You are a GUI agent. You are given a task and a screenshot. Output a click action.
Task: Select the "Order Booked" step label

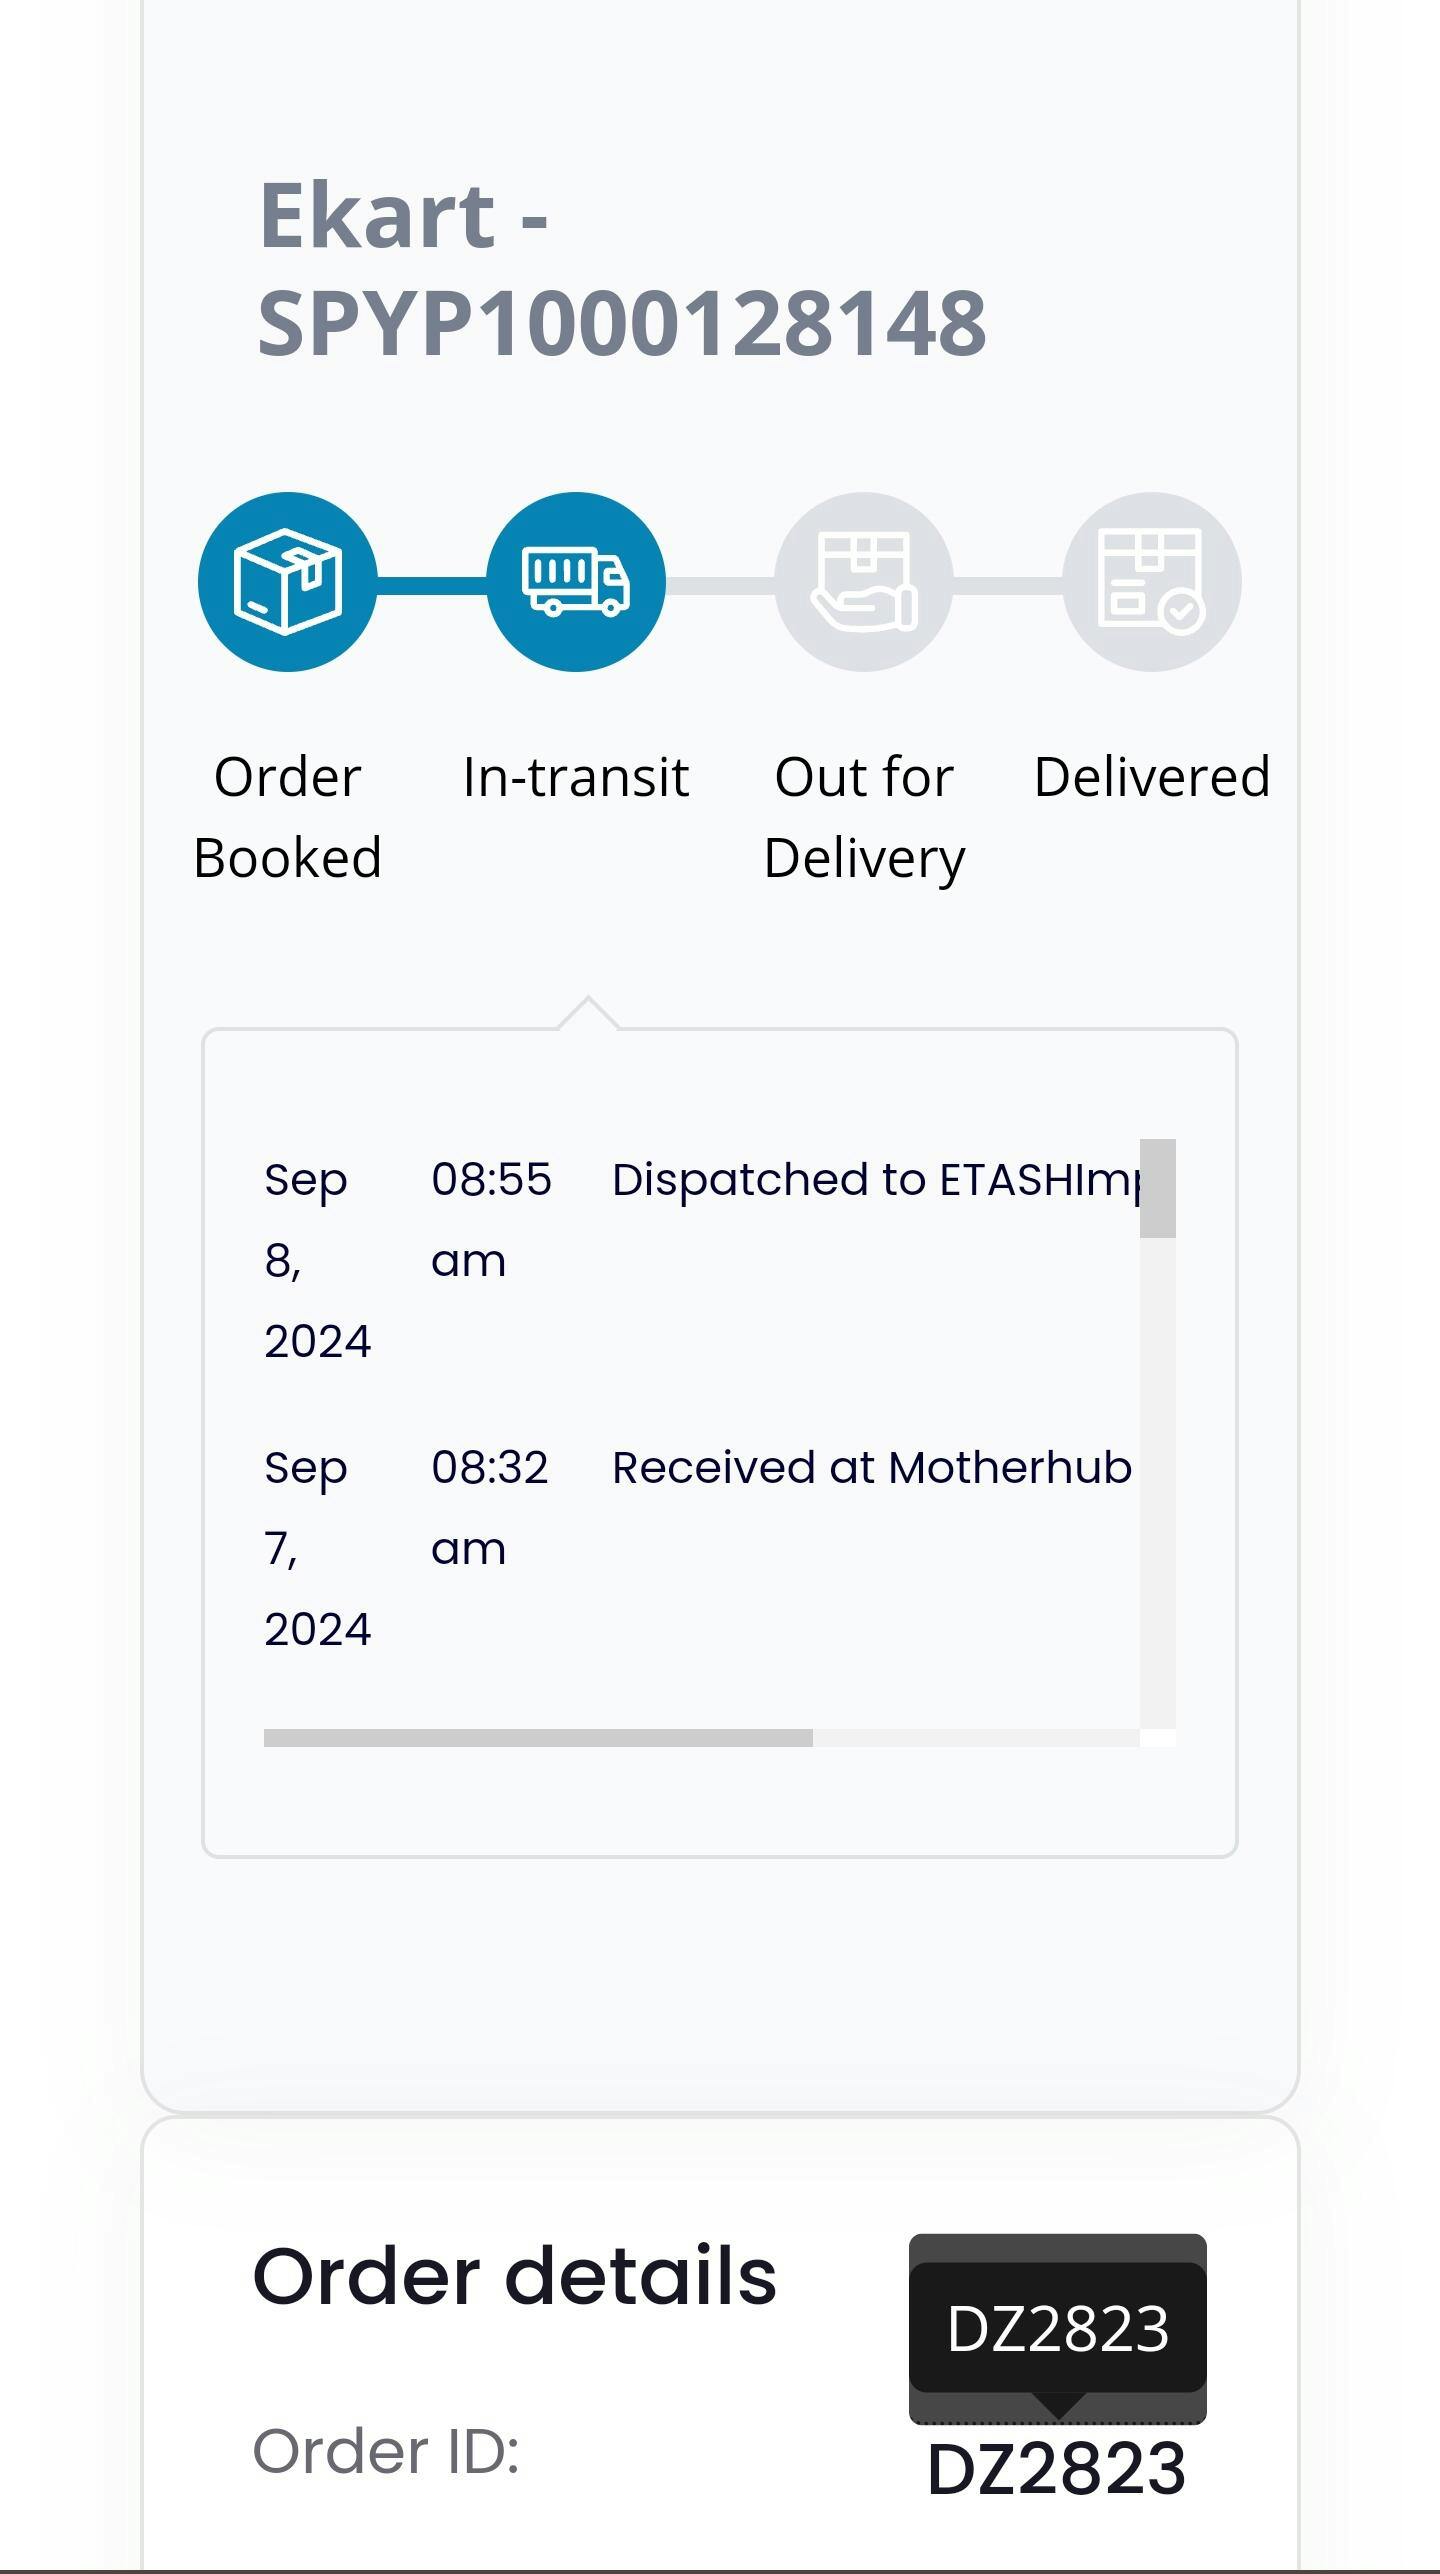(288, 816)
